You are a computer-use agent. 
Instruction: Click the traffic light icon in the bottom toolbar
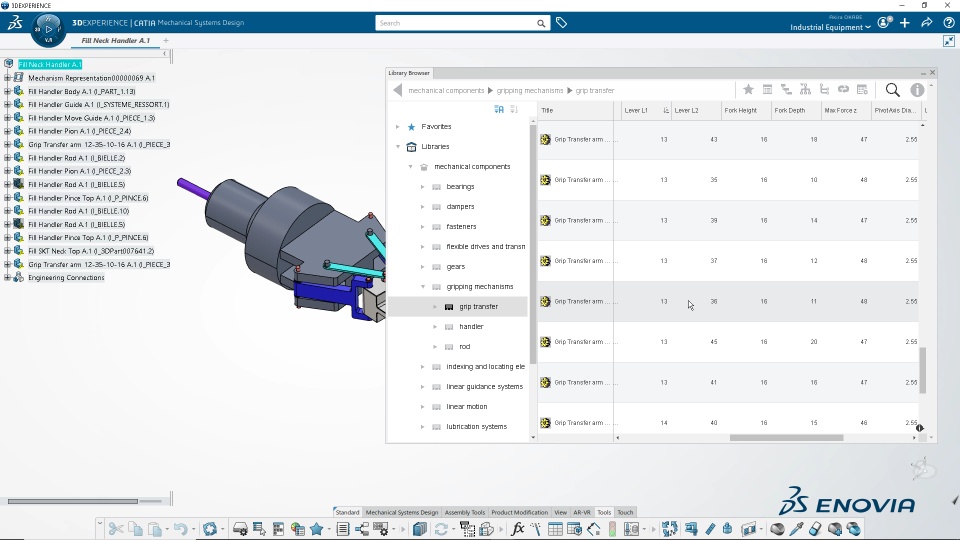[x=612, y=529]
